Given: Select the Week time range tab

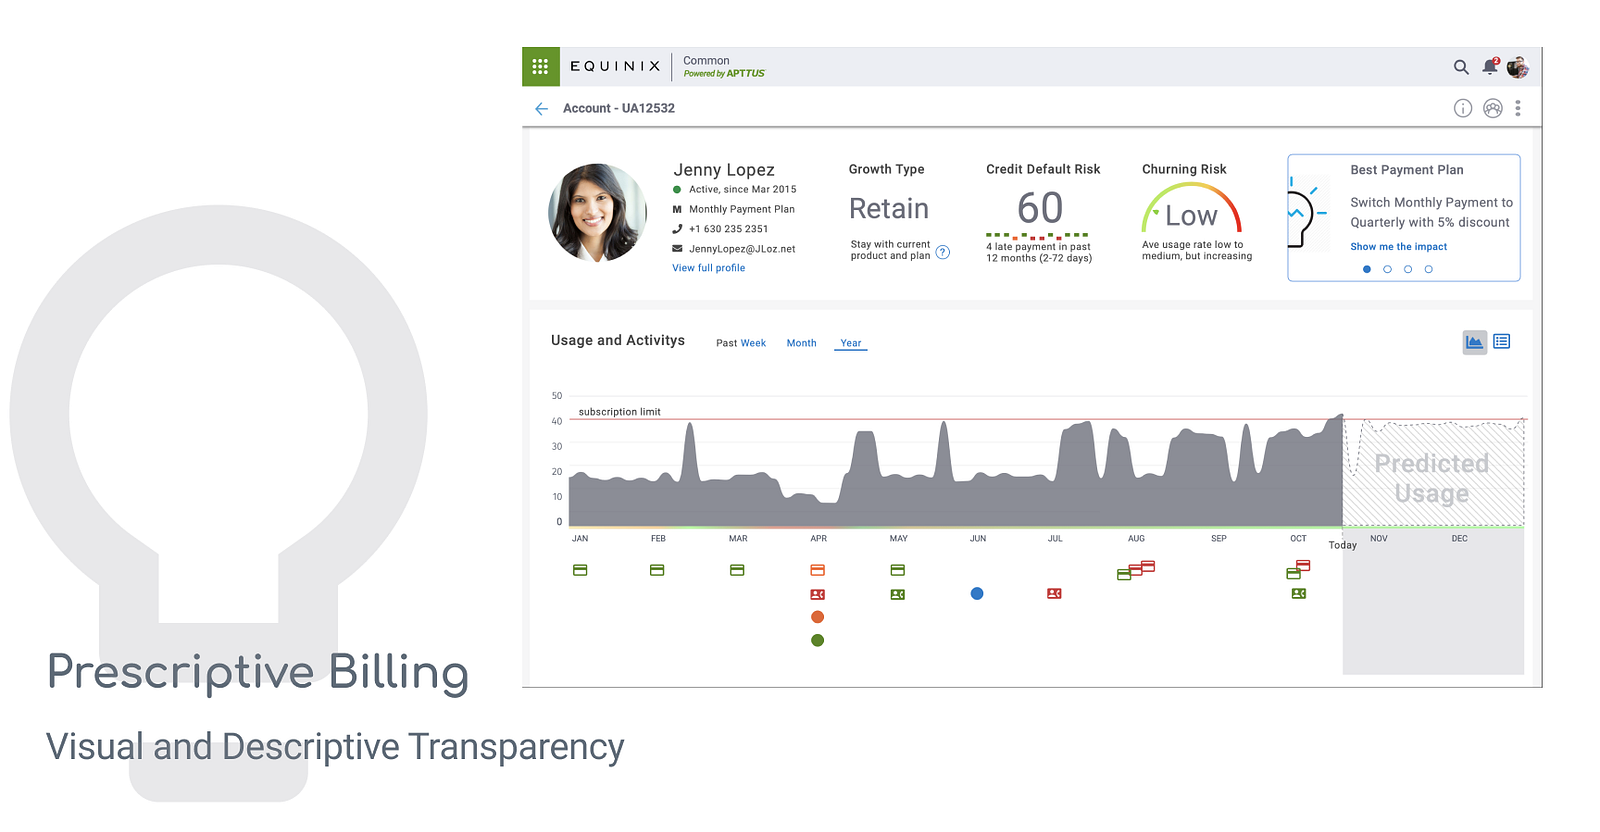Looking at the screenshot, I should tap(753, 343).
